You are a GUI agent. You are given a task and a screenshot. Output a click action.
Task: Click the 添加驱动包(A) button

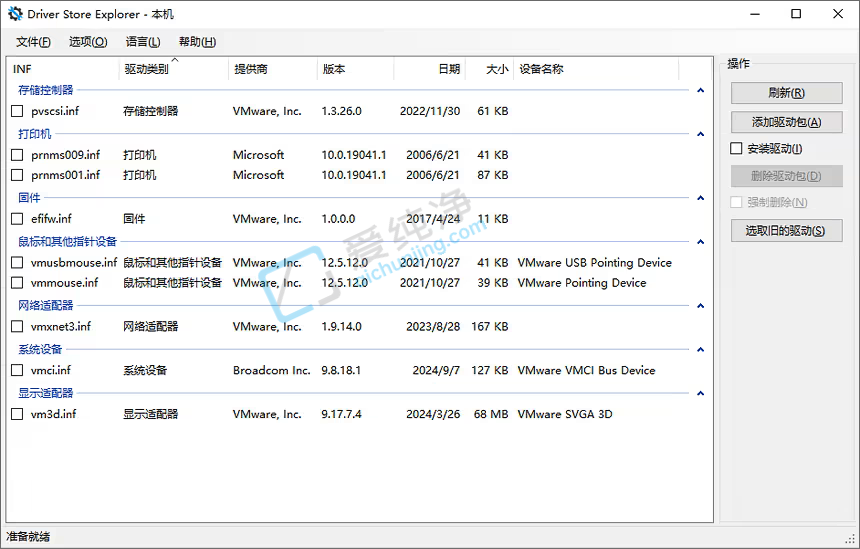tap(787, 122)
